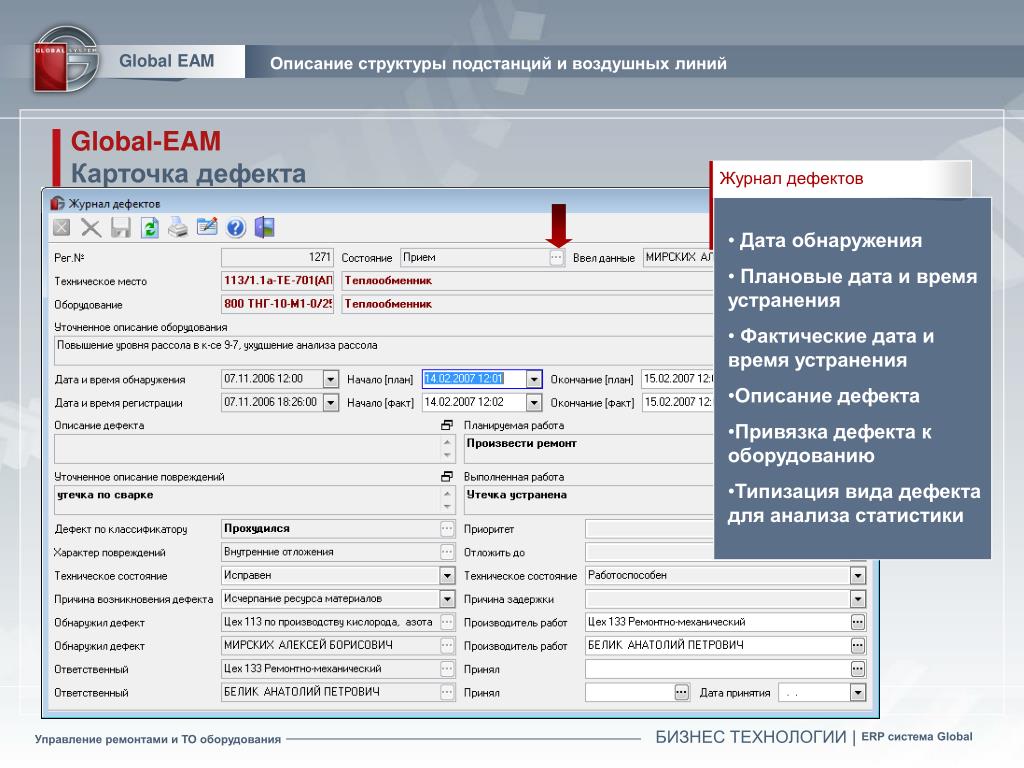Open lookup for Ответственный Цех 133 Ремонтно-механический
The width and height of the screenshot is (1024, 768).
coord(447,669)
